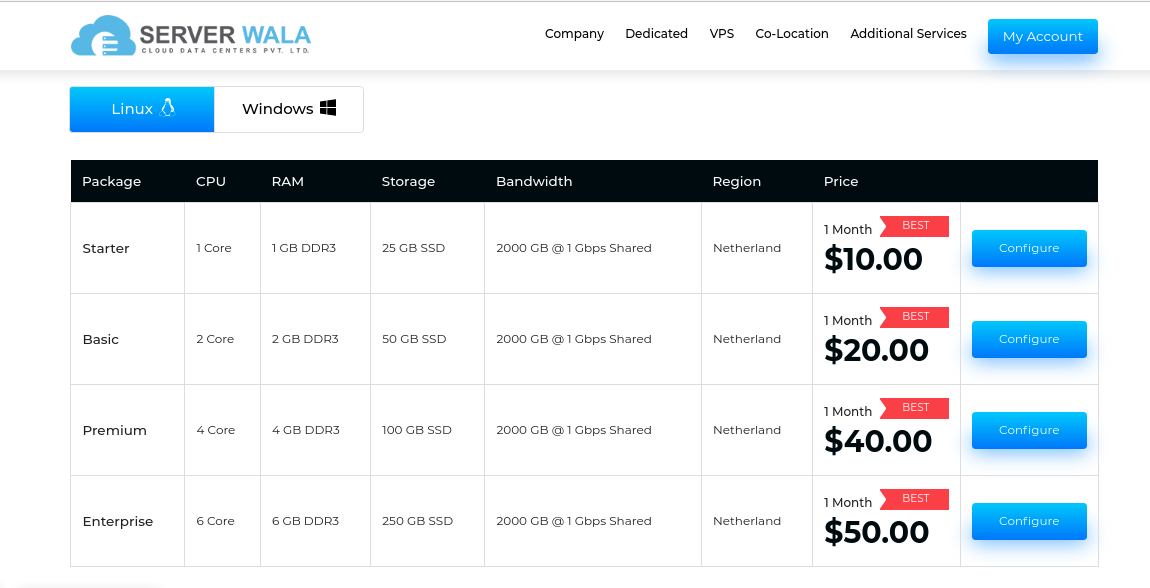The image size is (1150, 588).
Task: Click the $50.00 Enterprise price
Action: 876,532
